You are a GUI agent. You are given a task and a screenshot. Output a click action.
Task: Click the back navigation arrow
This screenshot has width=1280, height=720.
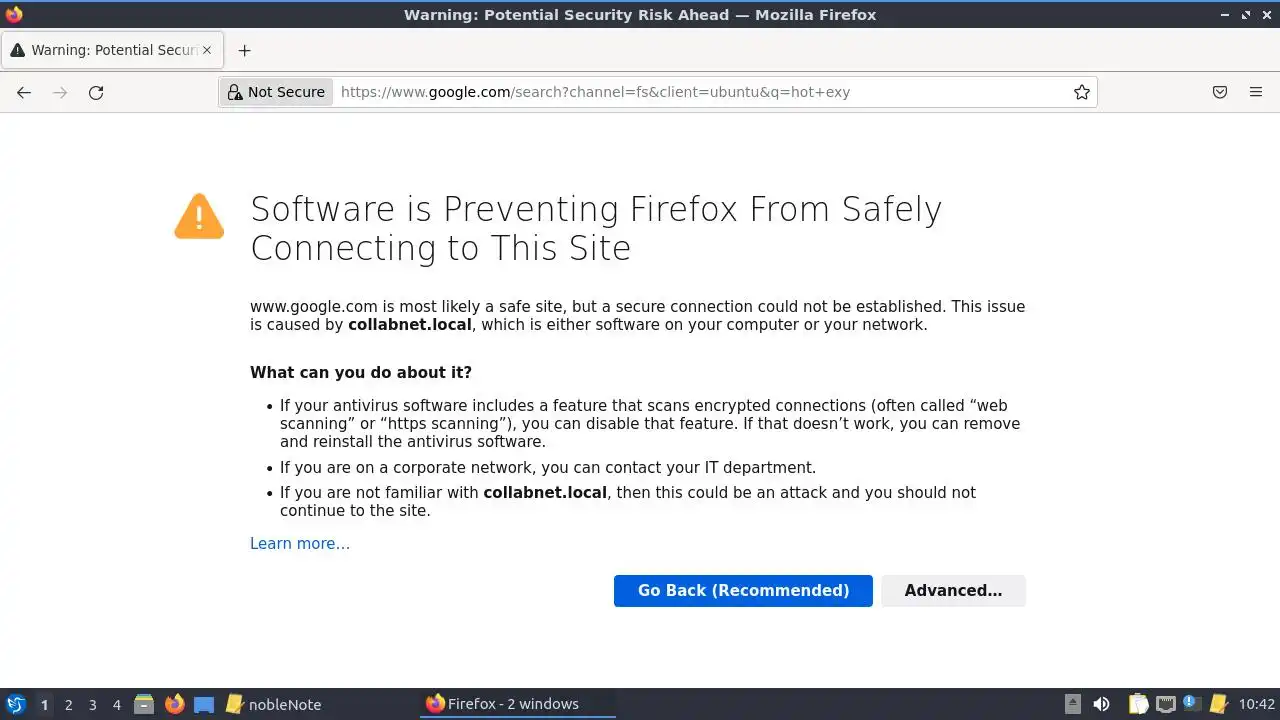(24, 92)
